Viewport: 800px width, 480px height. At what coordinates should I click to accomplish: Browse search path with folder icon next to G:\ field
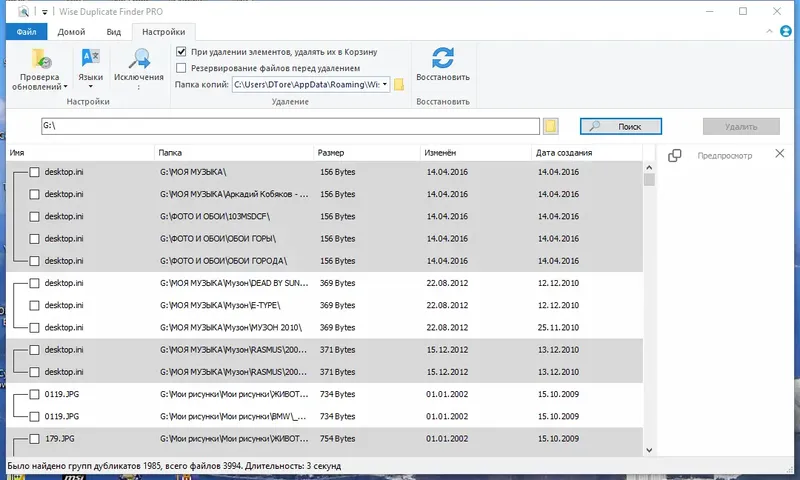coord(551,126)
